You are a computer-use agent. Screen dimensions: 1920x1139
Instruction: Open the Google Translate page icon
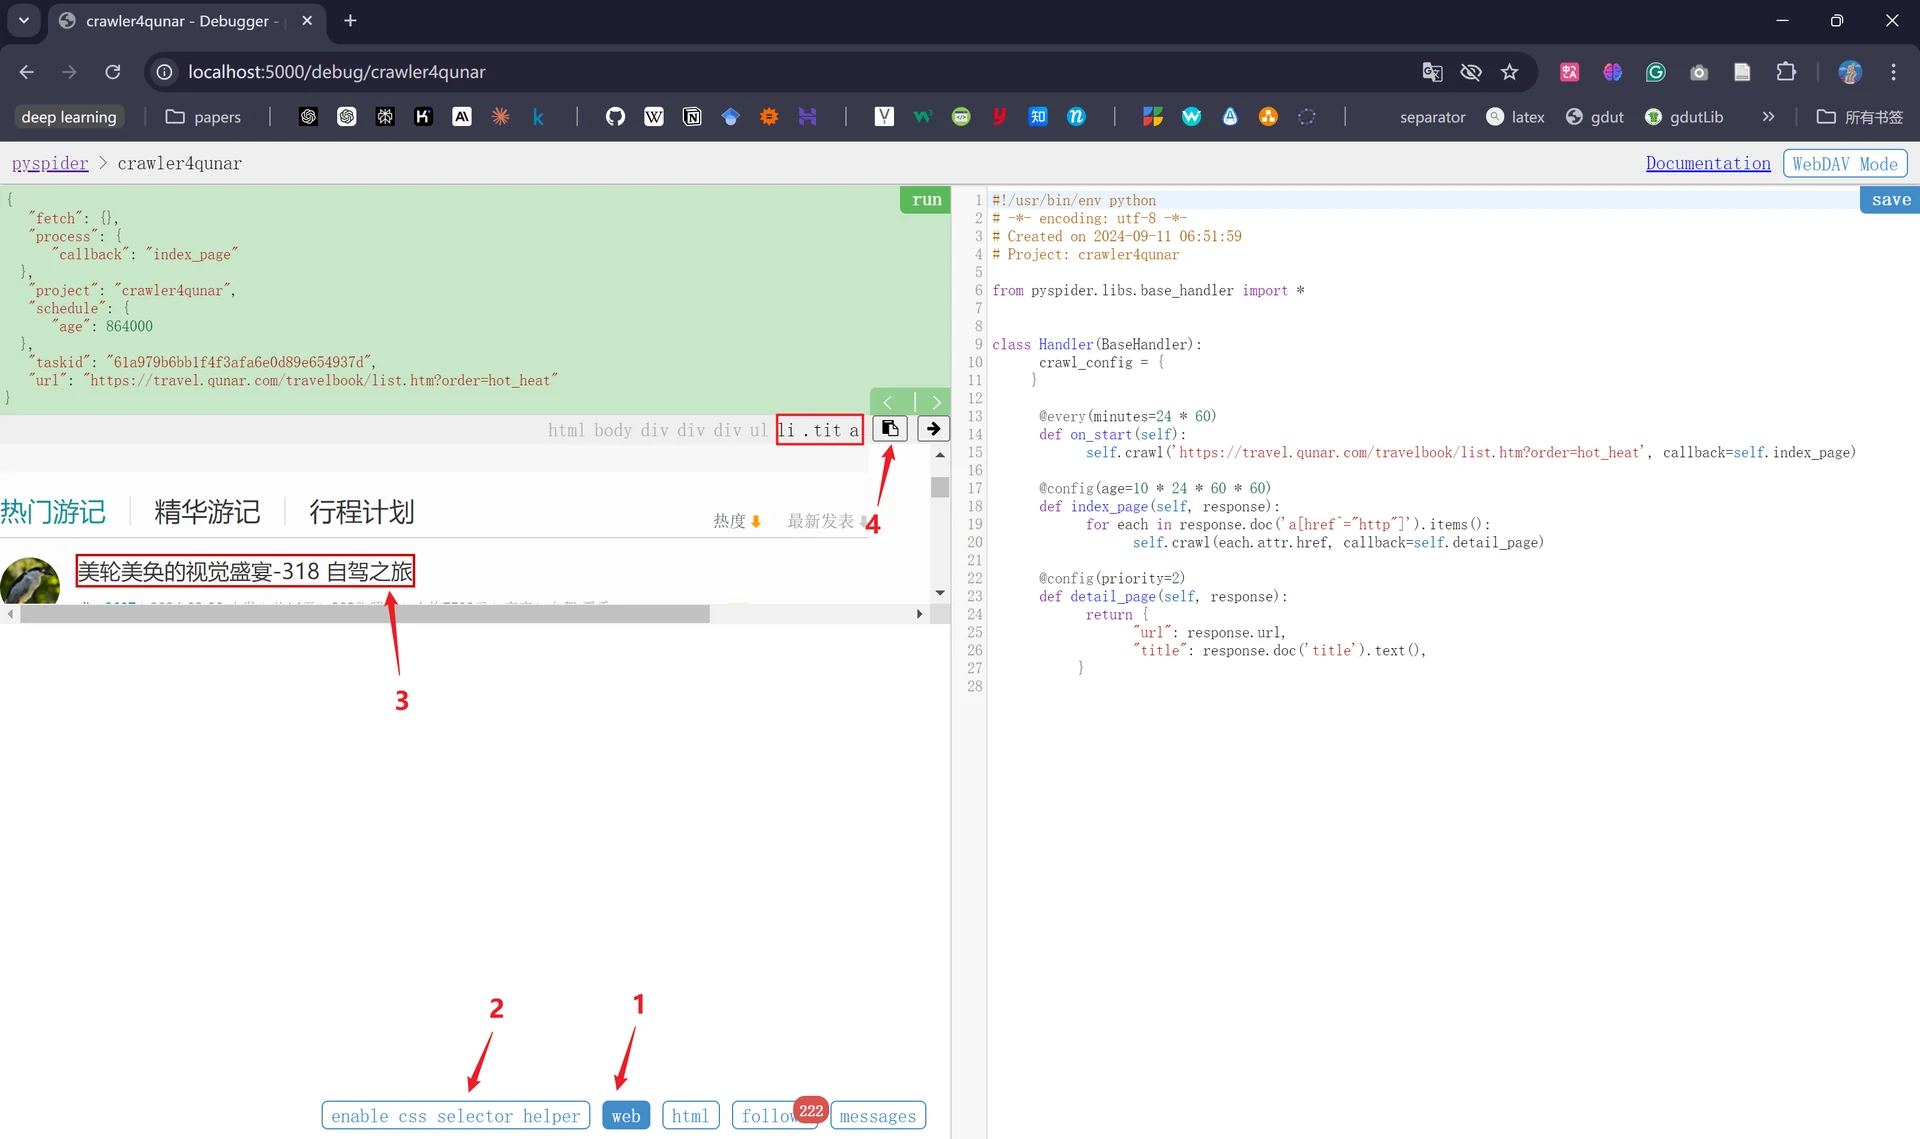(x=1432, y=72)
